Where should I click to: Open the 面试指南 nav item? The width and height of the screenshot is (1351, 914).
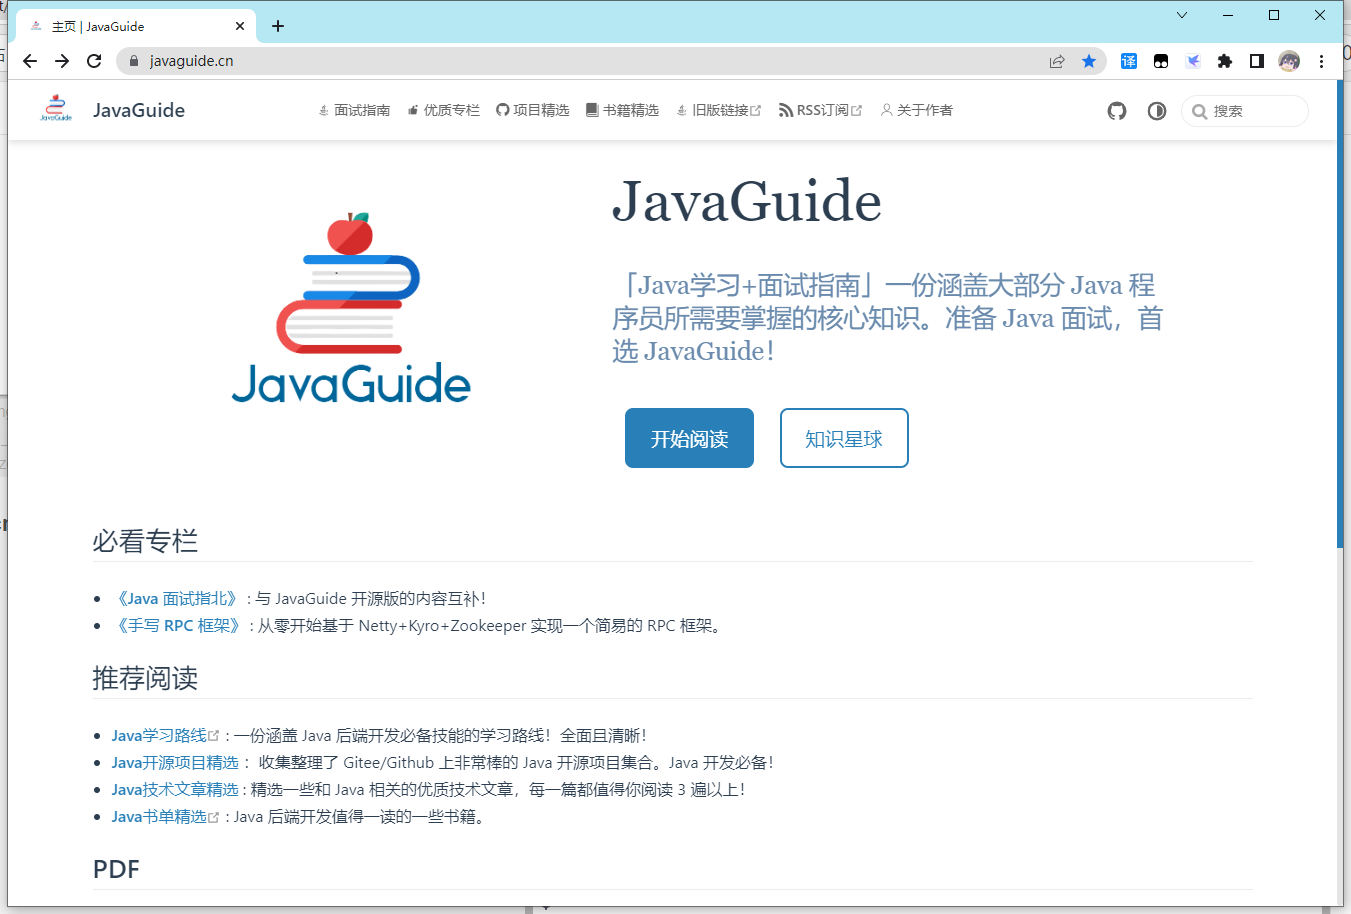click(x=354, y=110)
